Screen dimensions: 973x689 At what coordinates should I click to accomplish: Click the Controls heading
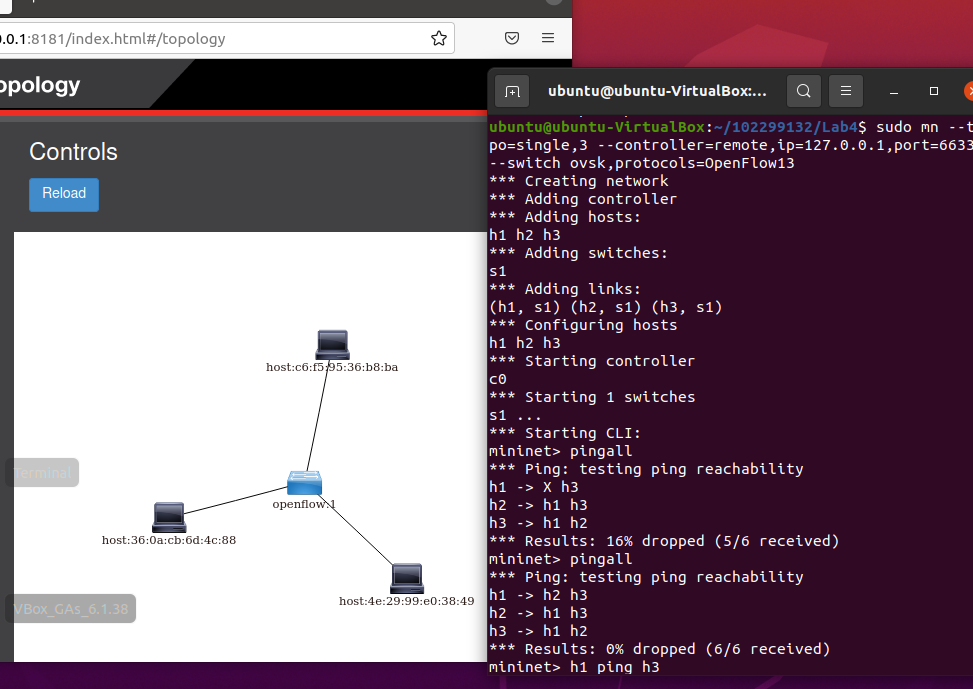(73, 151)
